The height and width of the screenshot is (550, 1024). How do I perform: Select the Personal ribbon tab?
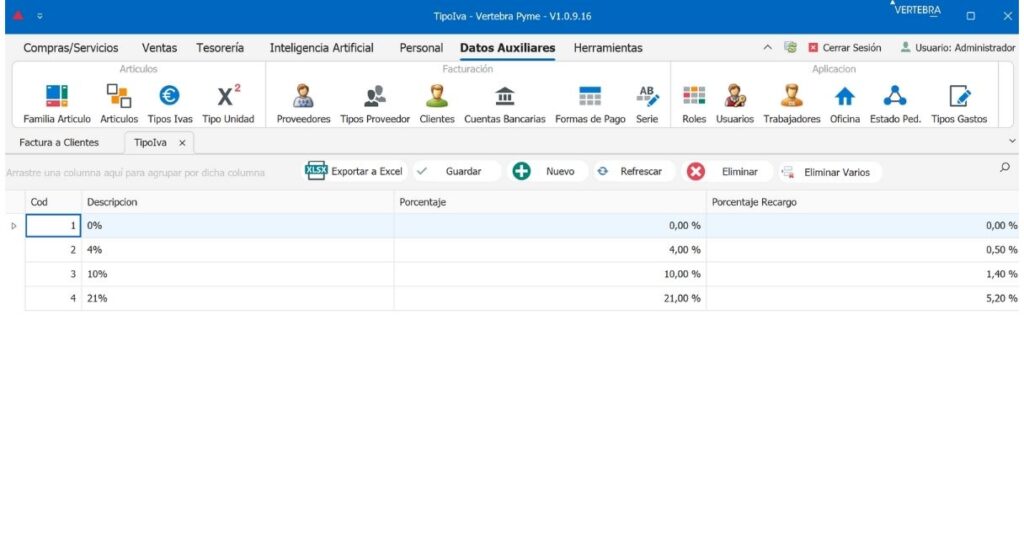click(x=421, y=48)
